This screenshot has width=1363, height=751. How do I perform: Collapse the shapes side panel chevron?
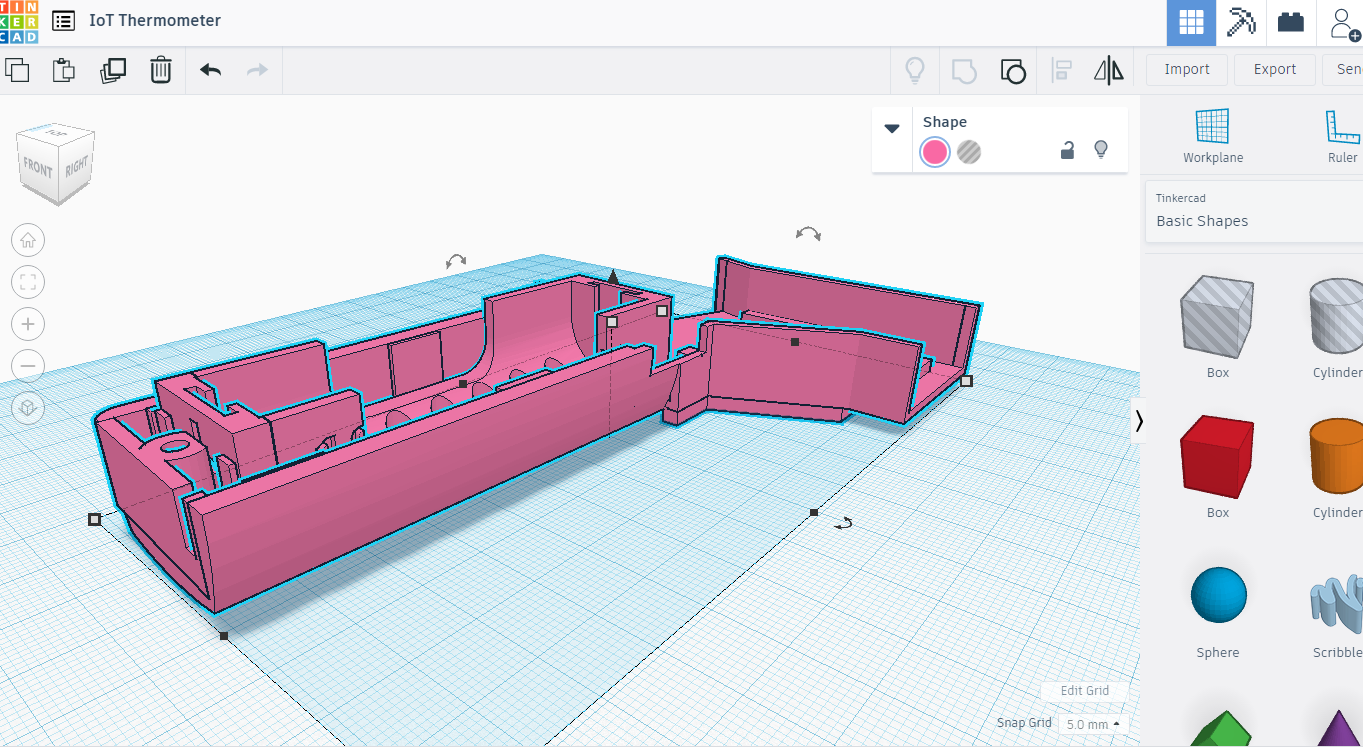click(x=1139, y=421)
